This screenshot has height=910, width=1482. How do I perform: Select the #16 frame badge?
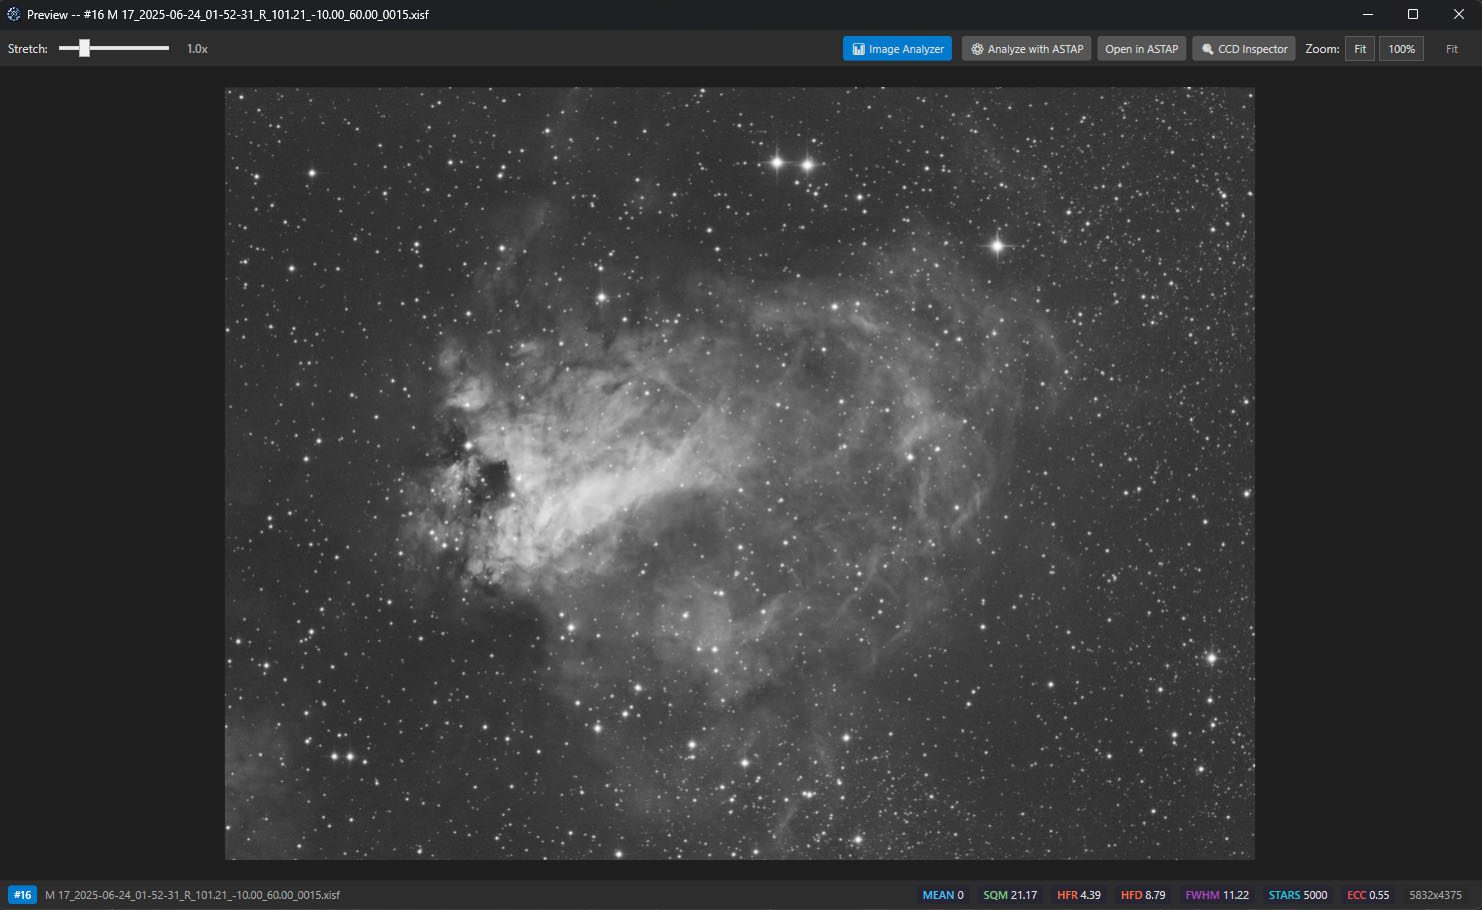point(22,895)
